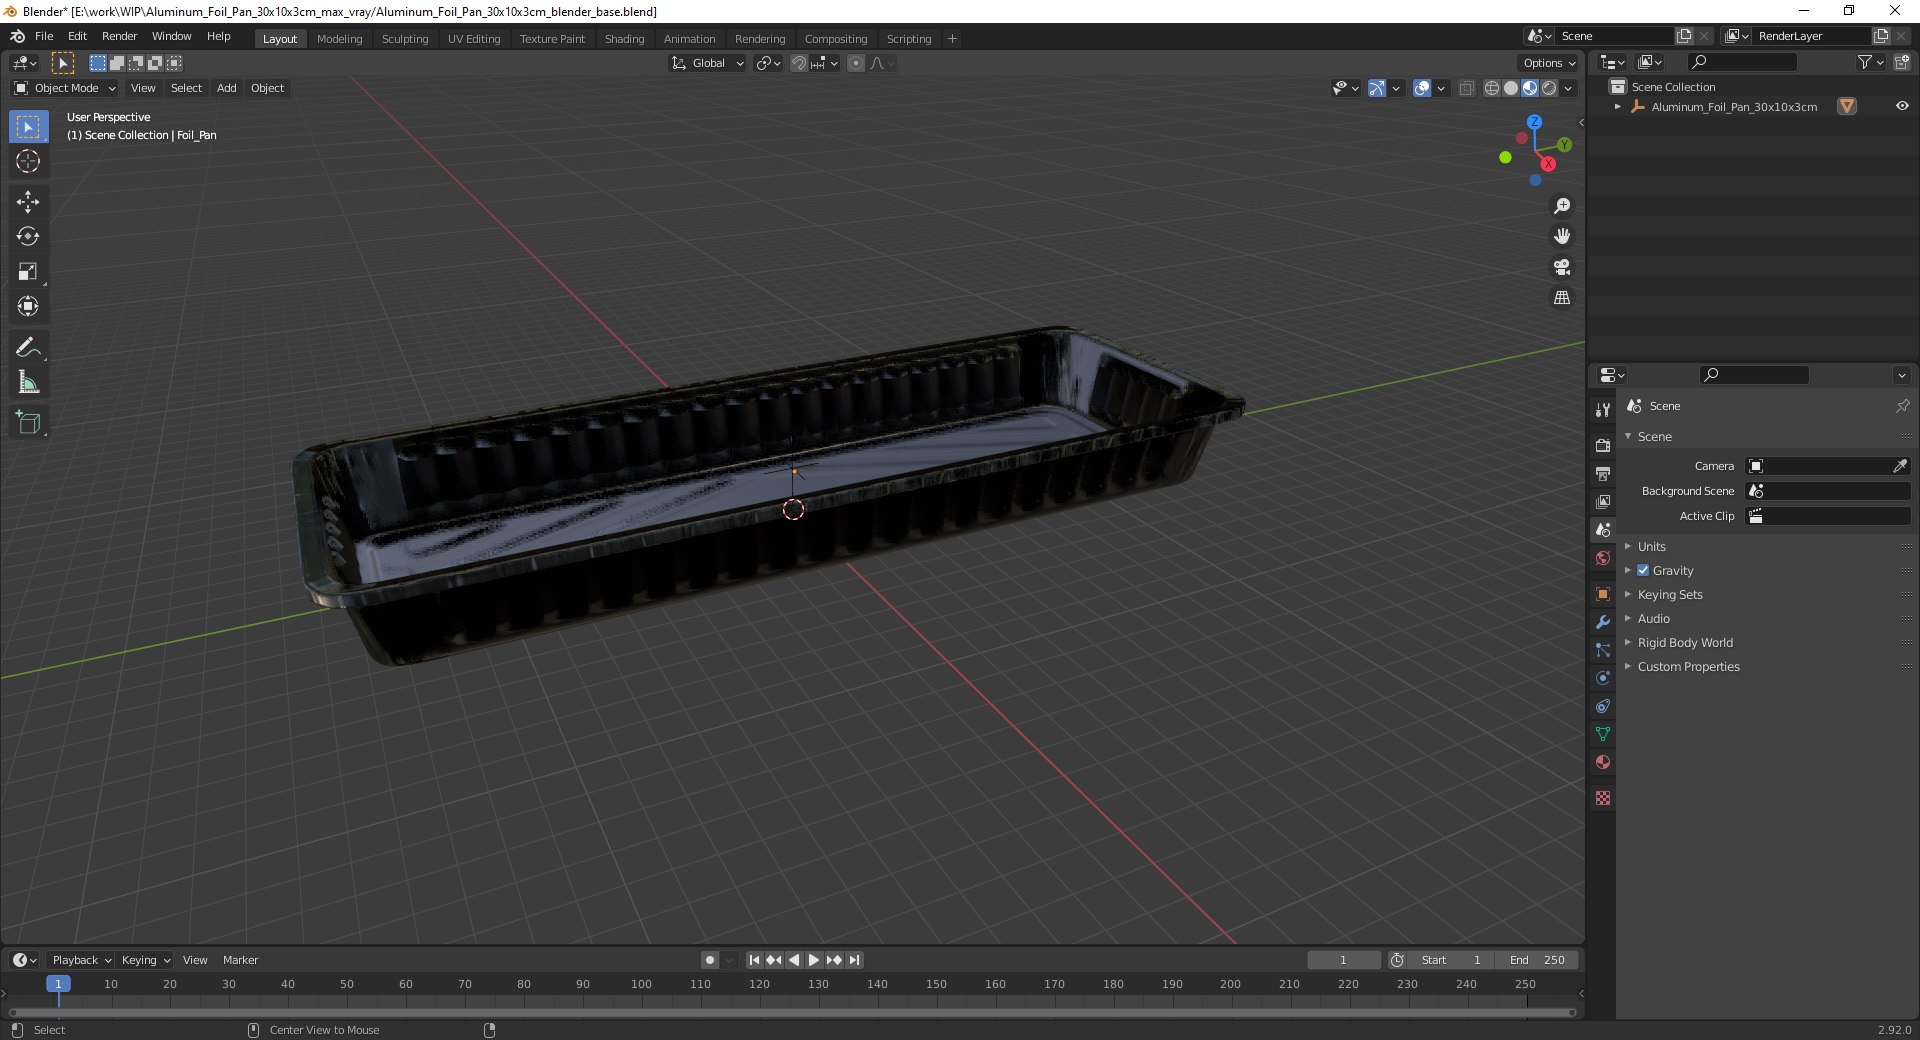Select the Add Cube tool

click(x=28, y=422)
